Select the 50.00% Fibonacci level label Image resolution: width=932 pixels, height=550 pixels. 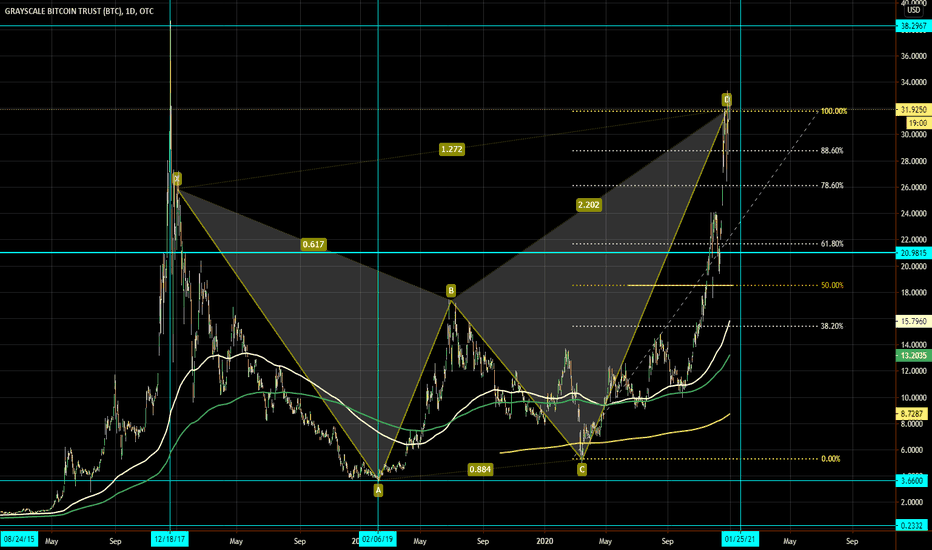832,285
